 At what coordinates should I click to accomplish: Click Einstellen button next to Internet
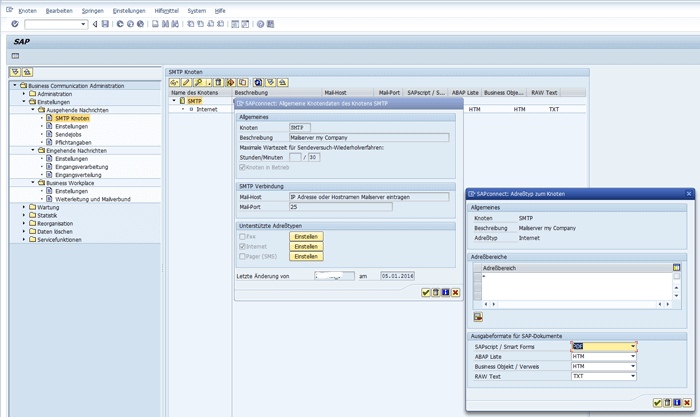306,246
